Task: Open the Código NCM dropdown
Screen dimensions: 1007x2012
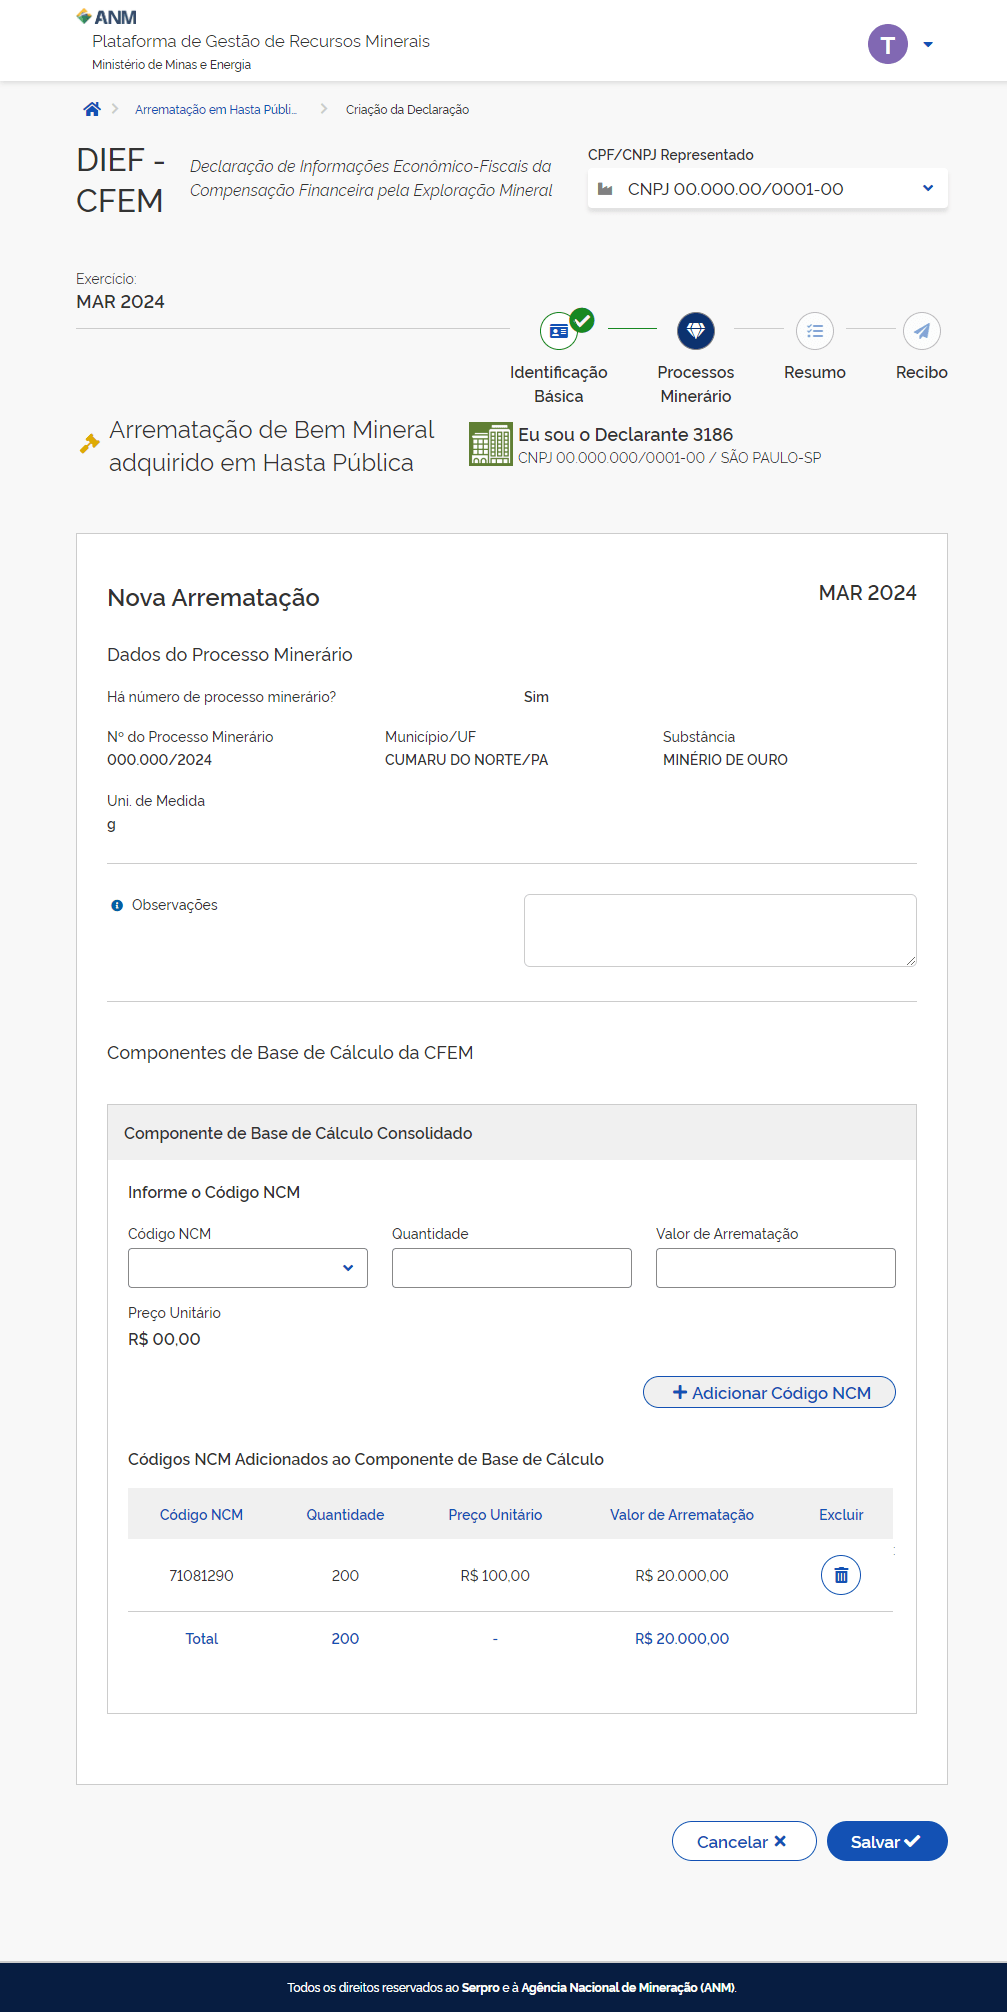Action: click(248, 1268)
